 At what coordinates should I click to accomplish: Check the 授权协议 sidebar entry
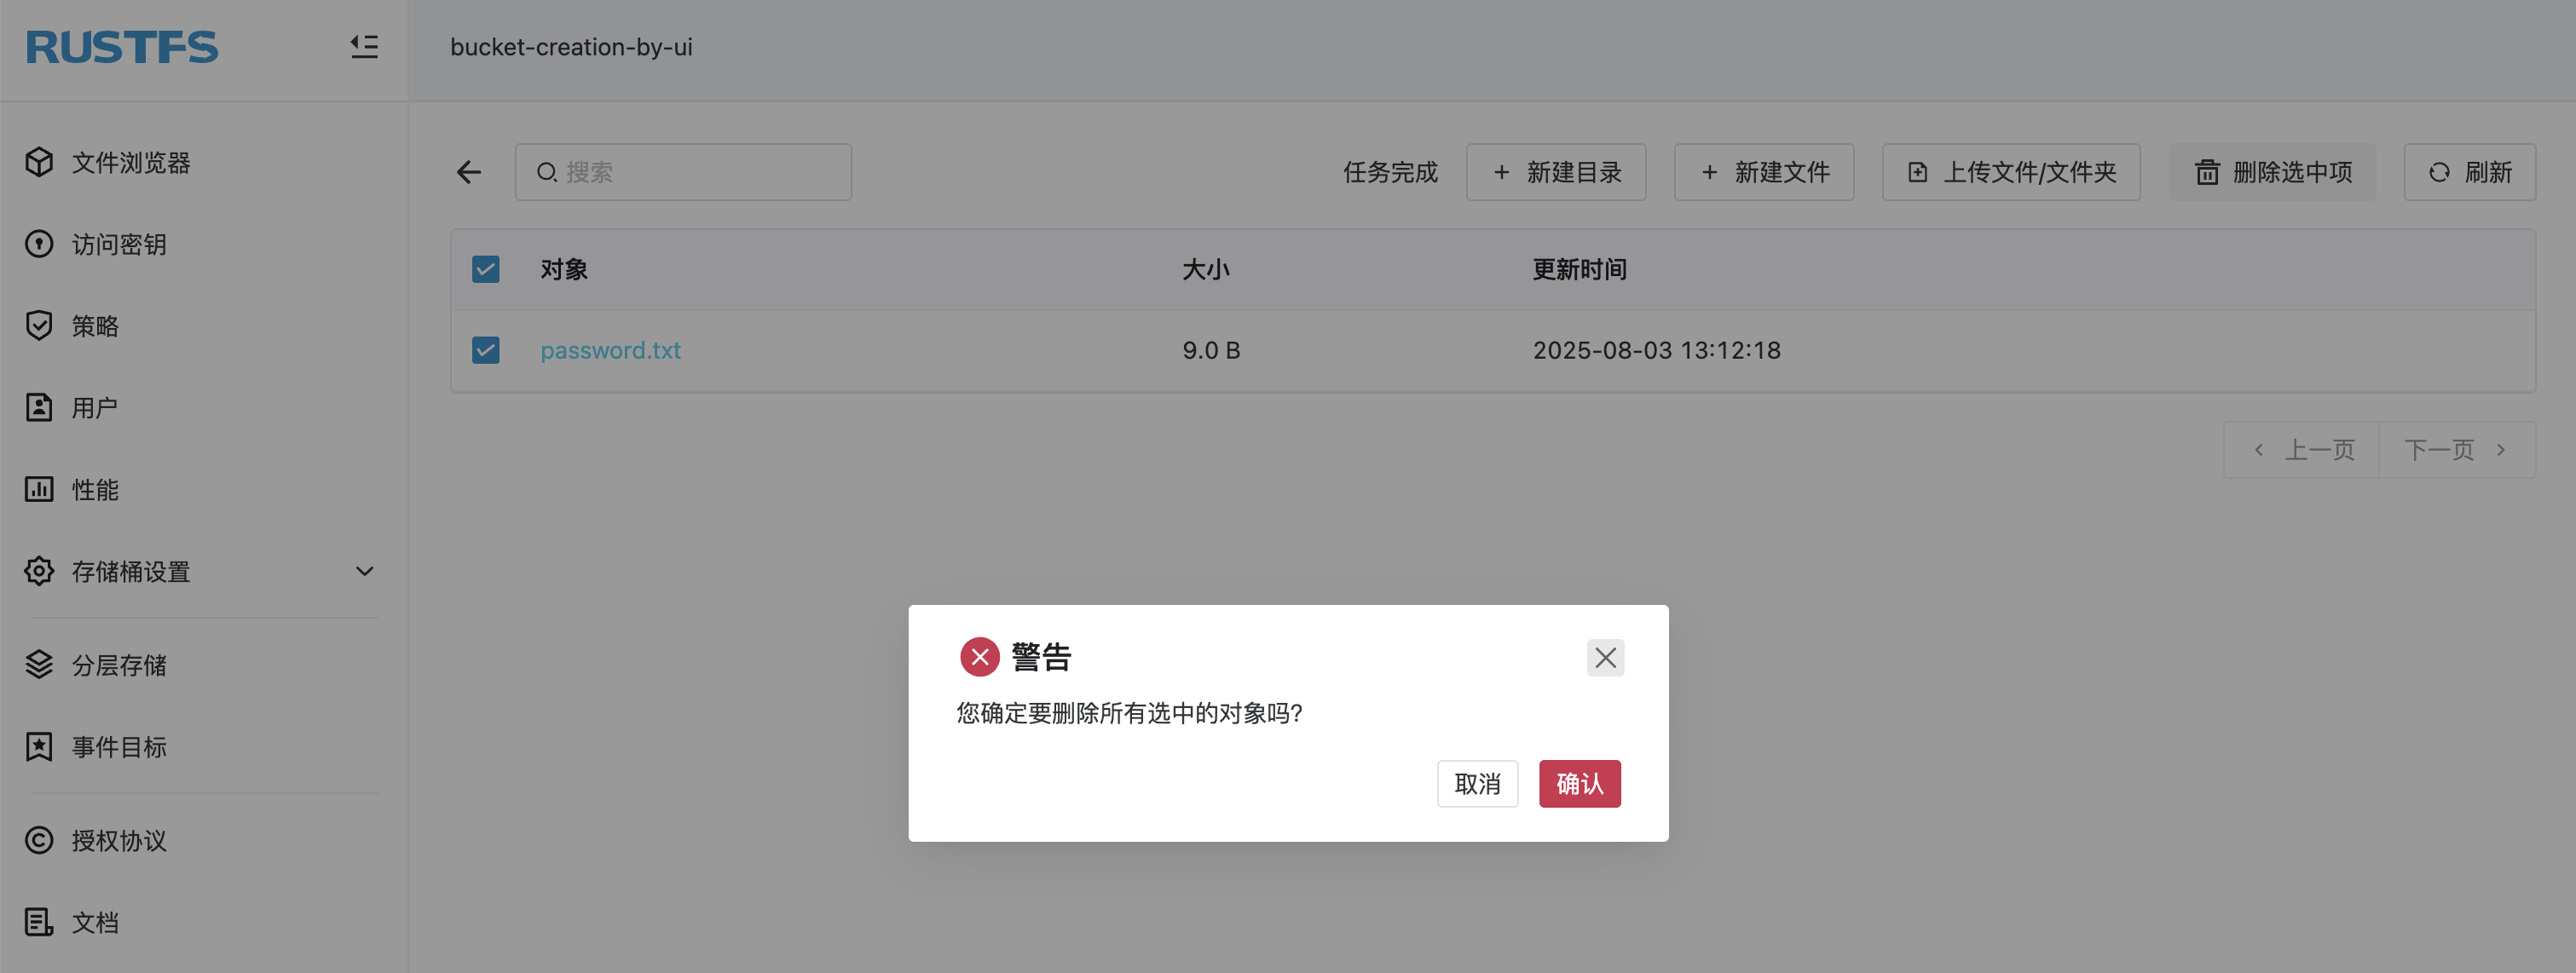(120, 840)
